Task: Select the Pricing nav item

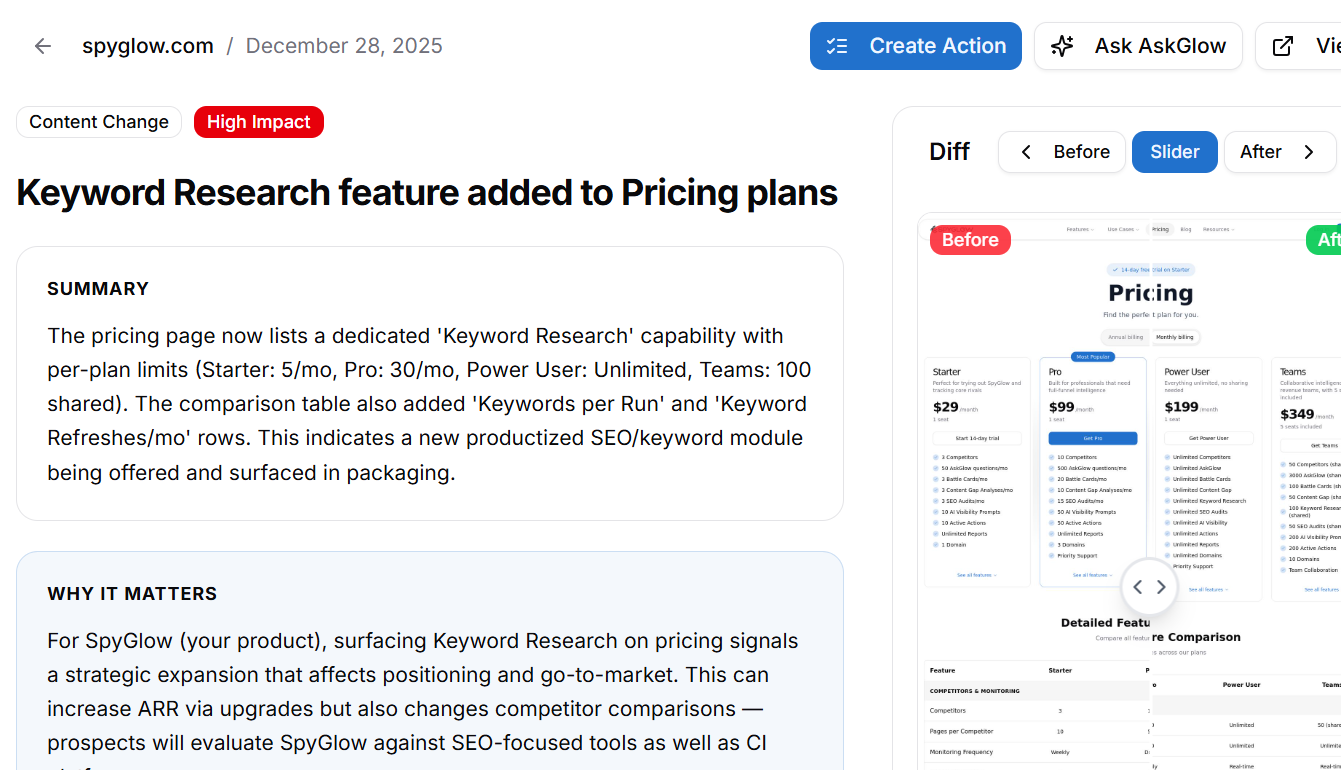Action: [x=1160, y=229]
